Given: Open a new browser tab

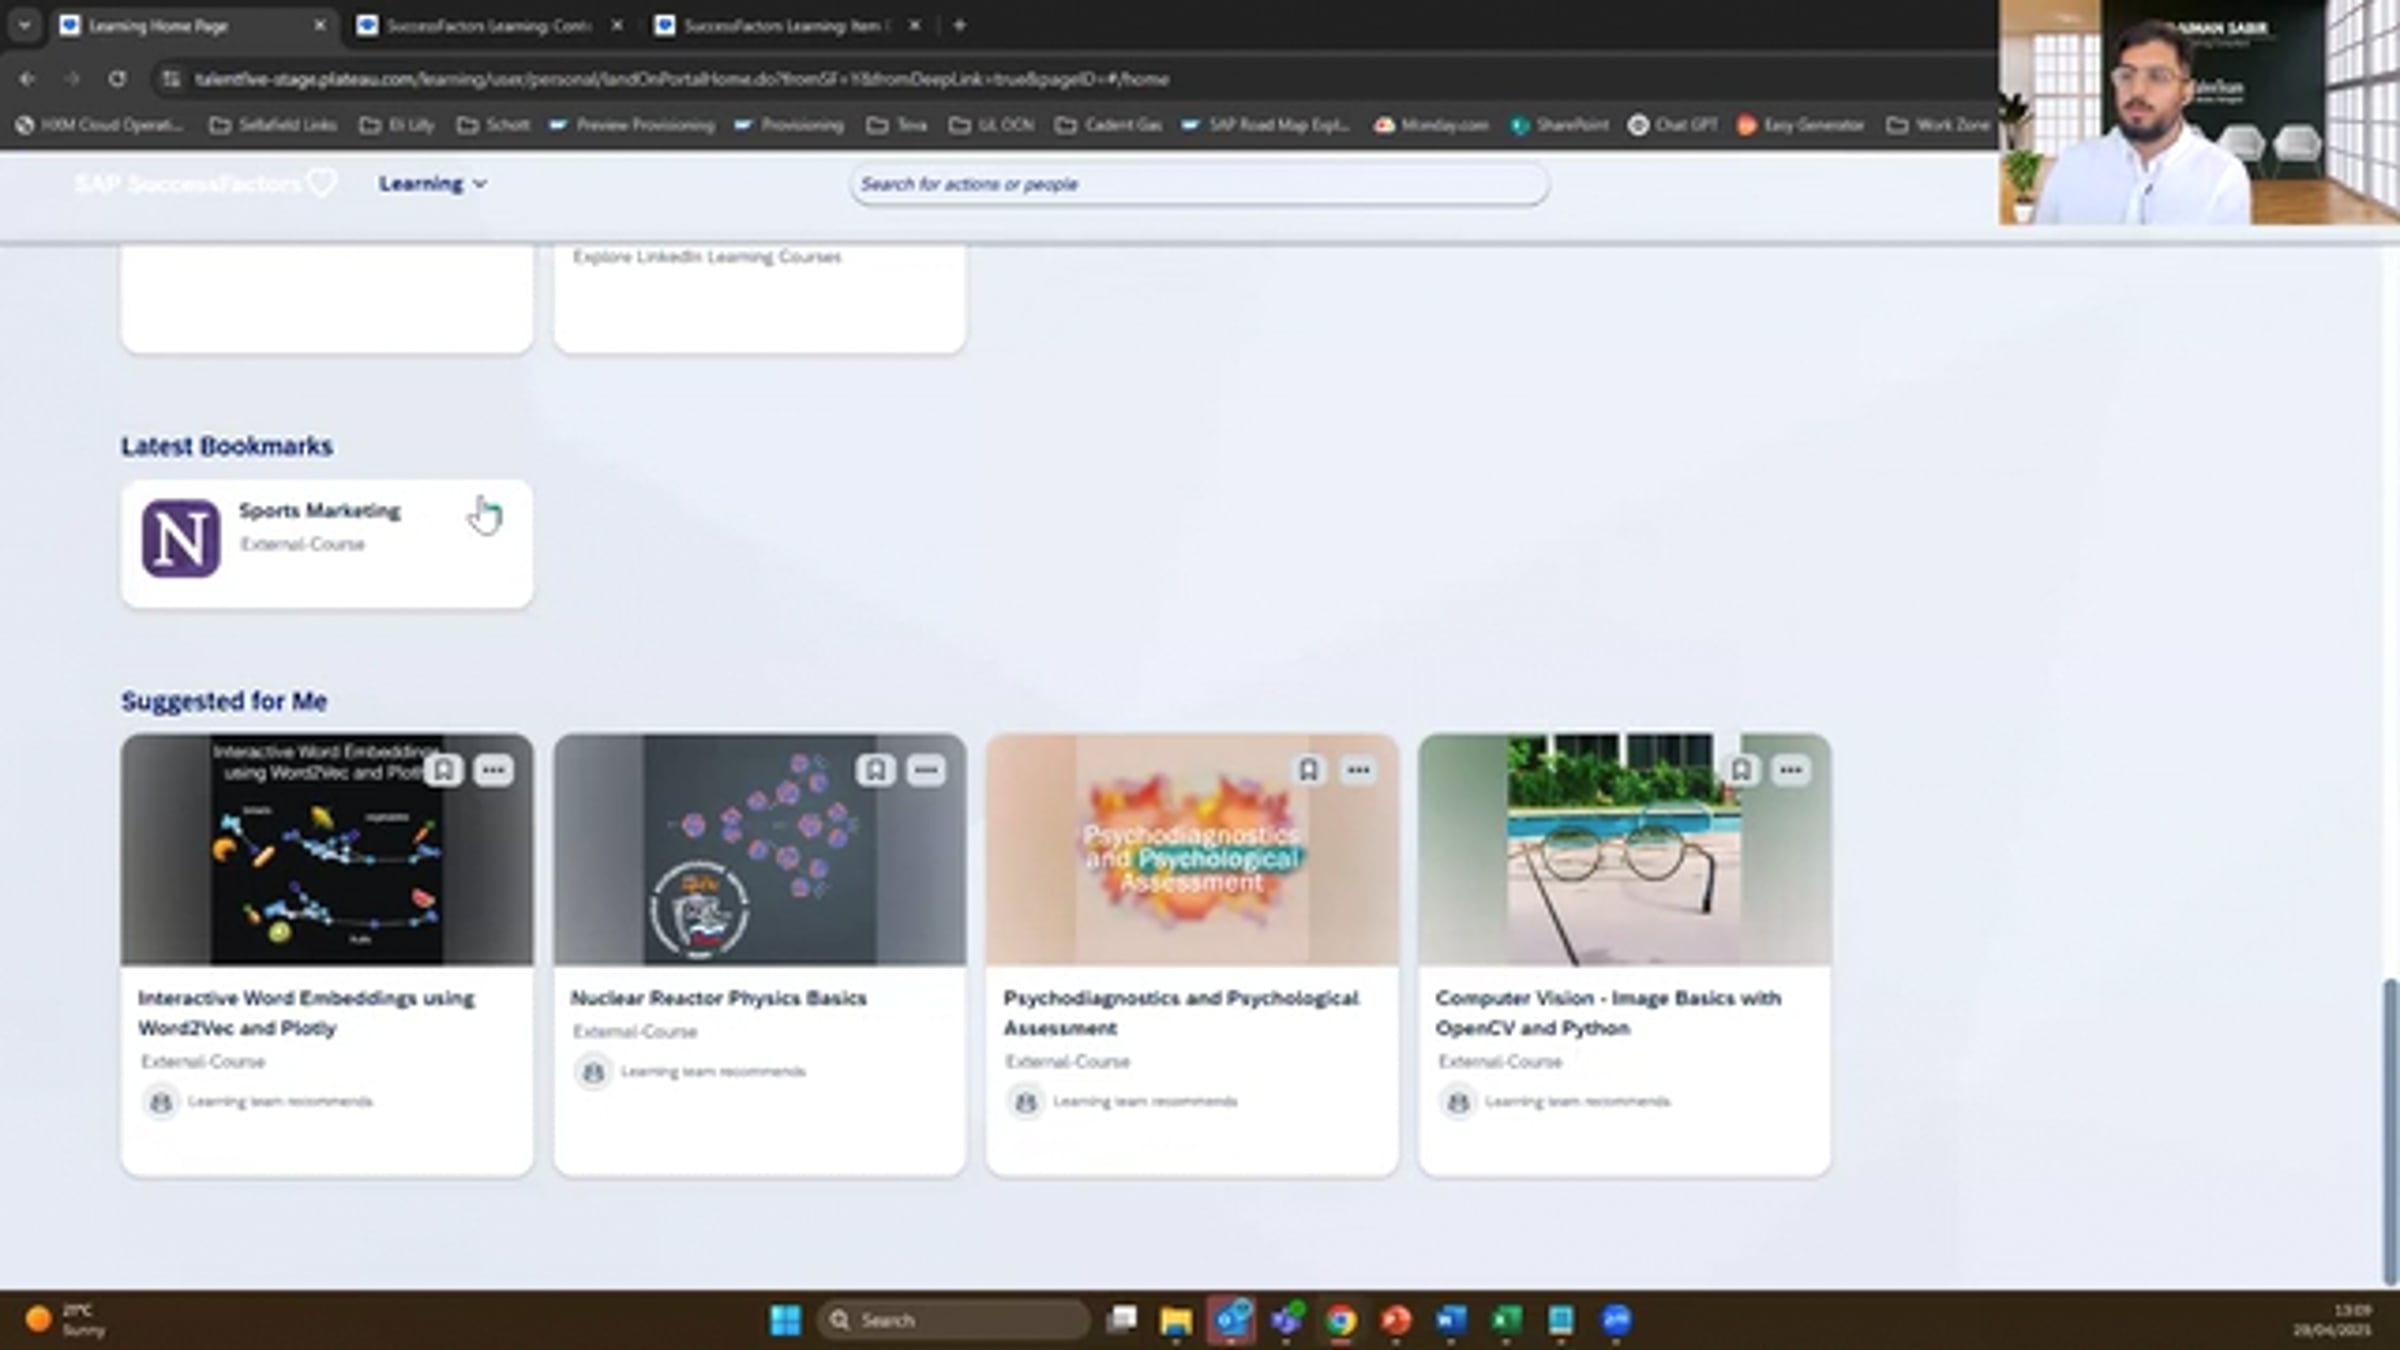Looking at the screenshot, I should (959, 26).
